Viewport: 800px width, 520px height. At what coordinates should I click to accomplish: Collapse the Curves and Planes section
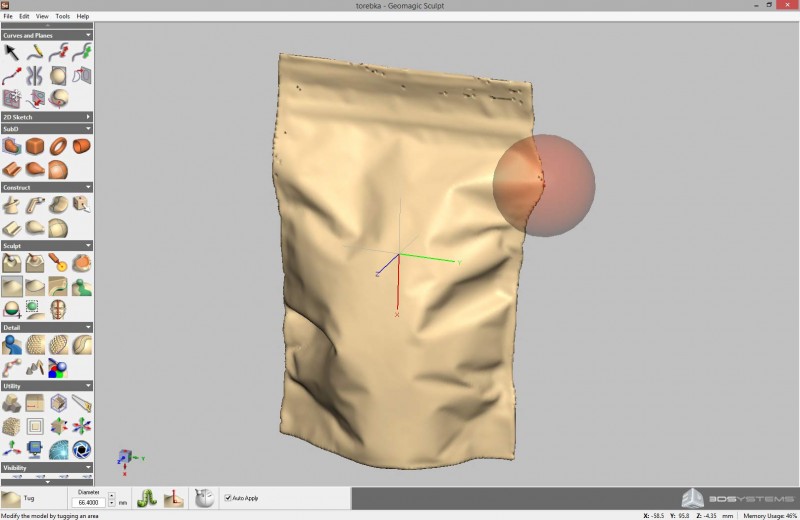[x=88, y=35]
